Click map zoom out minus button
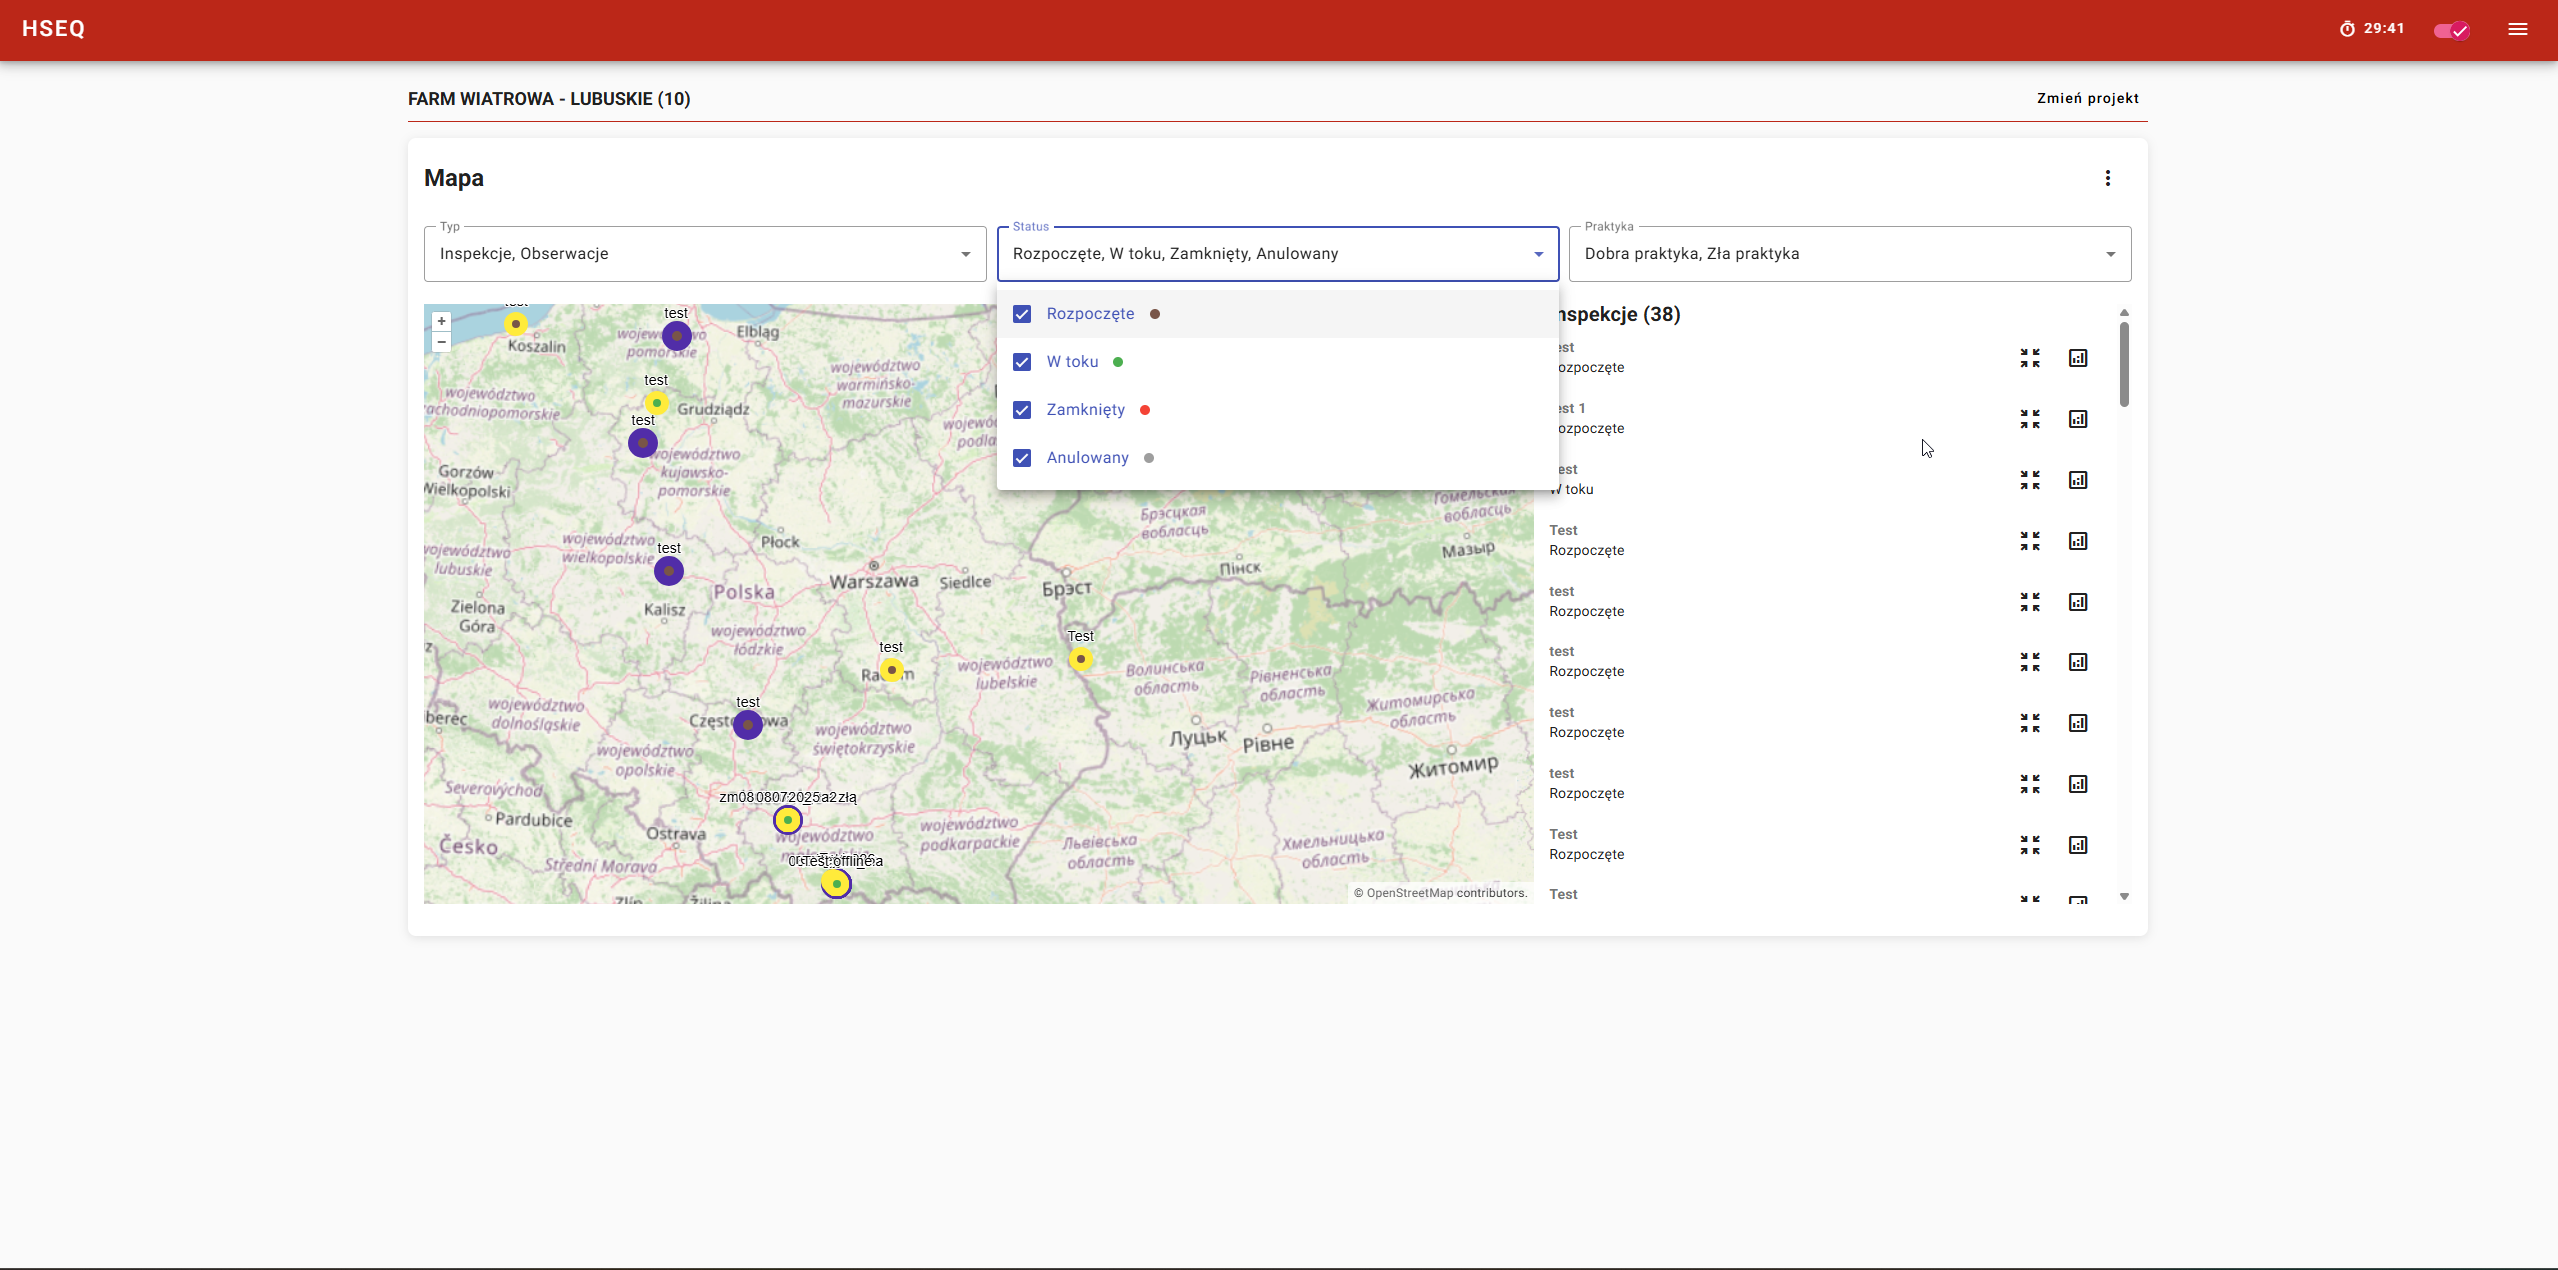The height and width of the screenshot is (1270, 2558). click(x=441, y=342)
